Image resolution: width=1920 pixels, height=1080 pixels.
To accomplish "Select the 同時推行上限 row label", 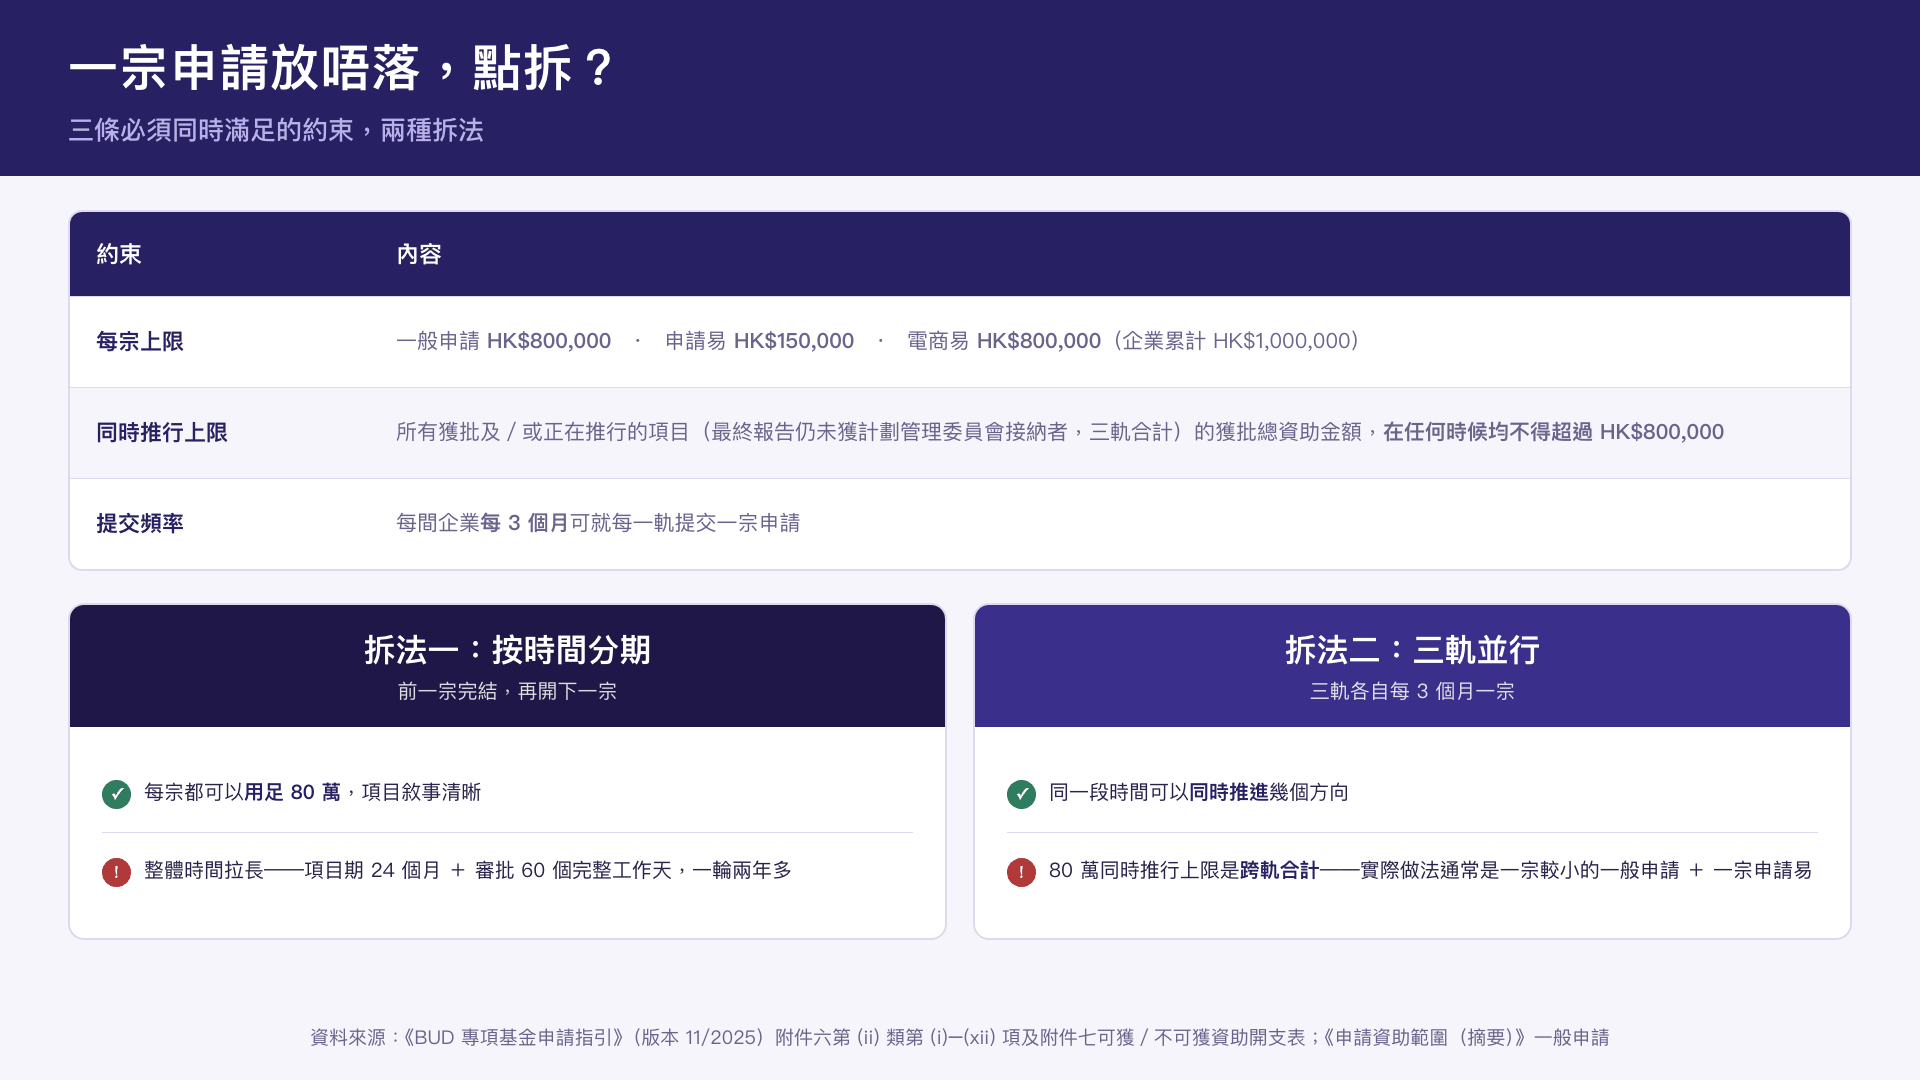I will [x=162, y=432].
